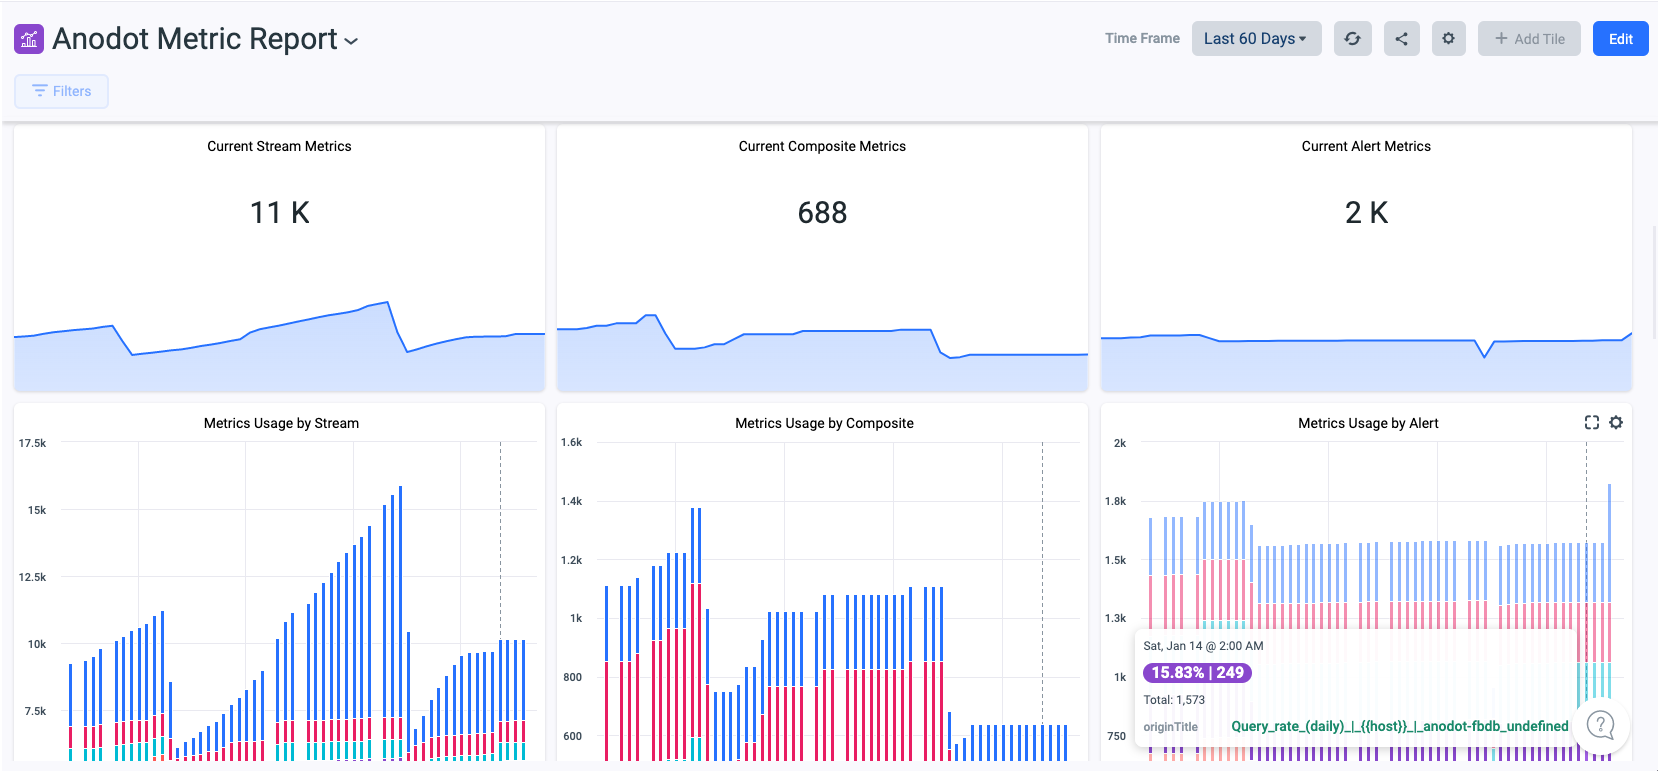Image resolution: width=1658 pixels, height=771 pixels.
Task: Expand the Metrics Usage by Alert tile fullscreen
Action: tap(1592, 423)
